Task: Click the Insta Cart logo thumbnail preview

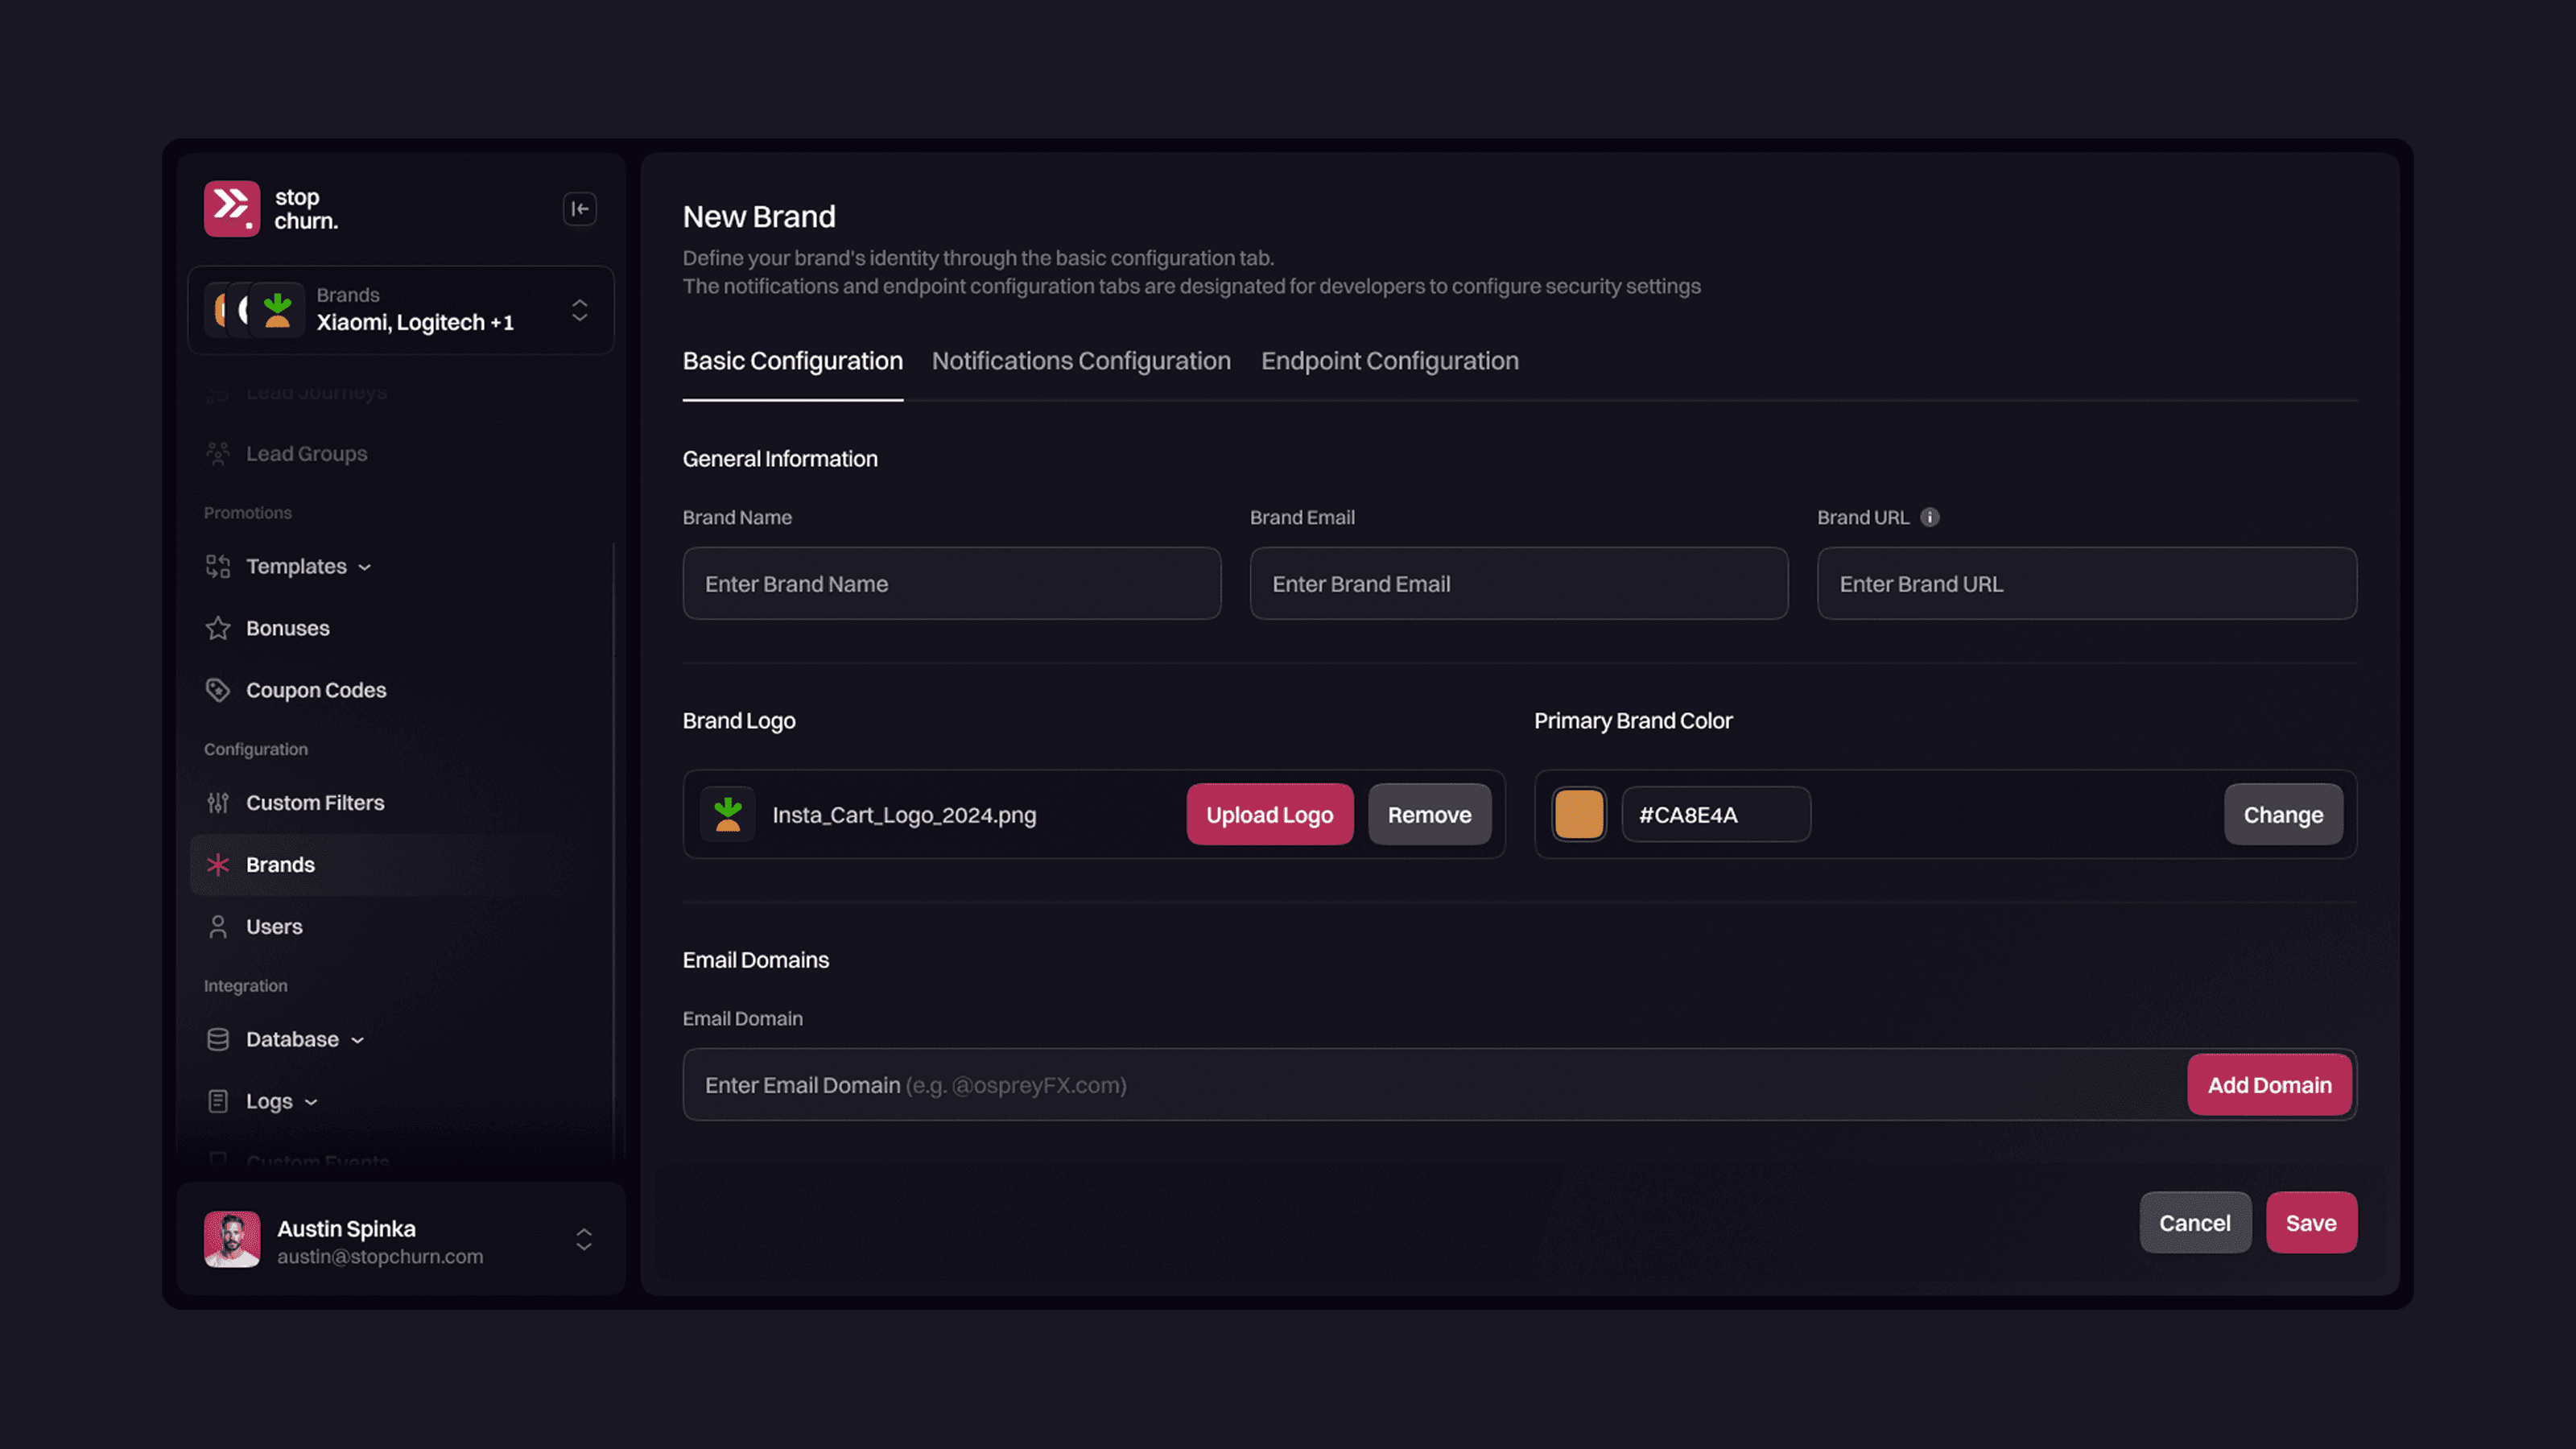Action: point(728,815)
